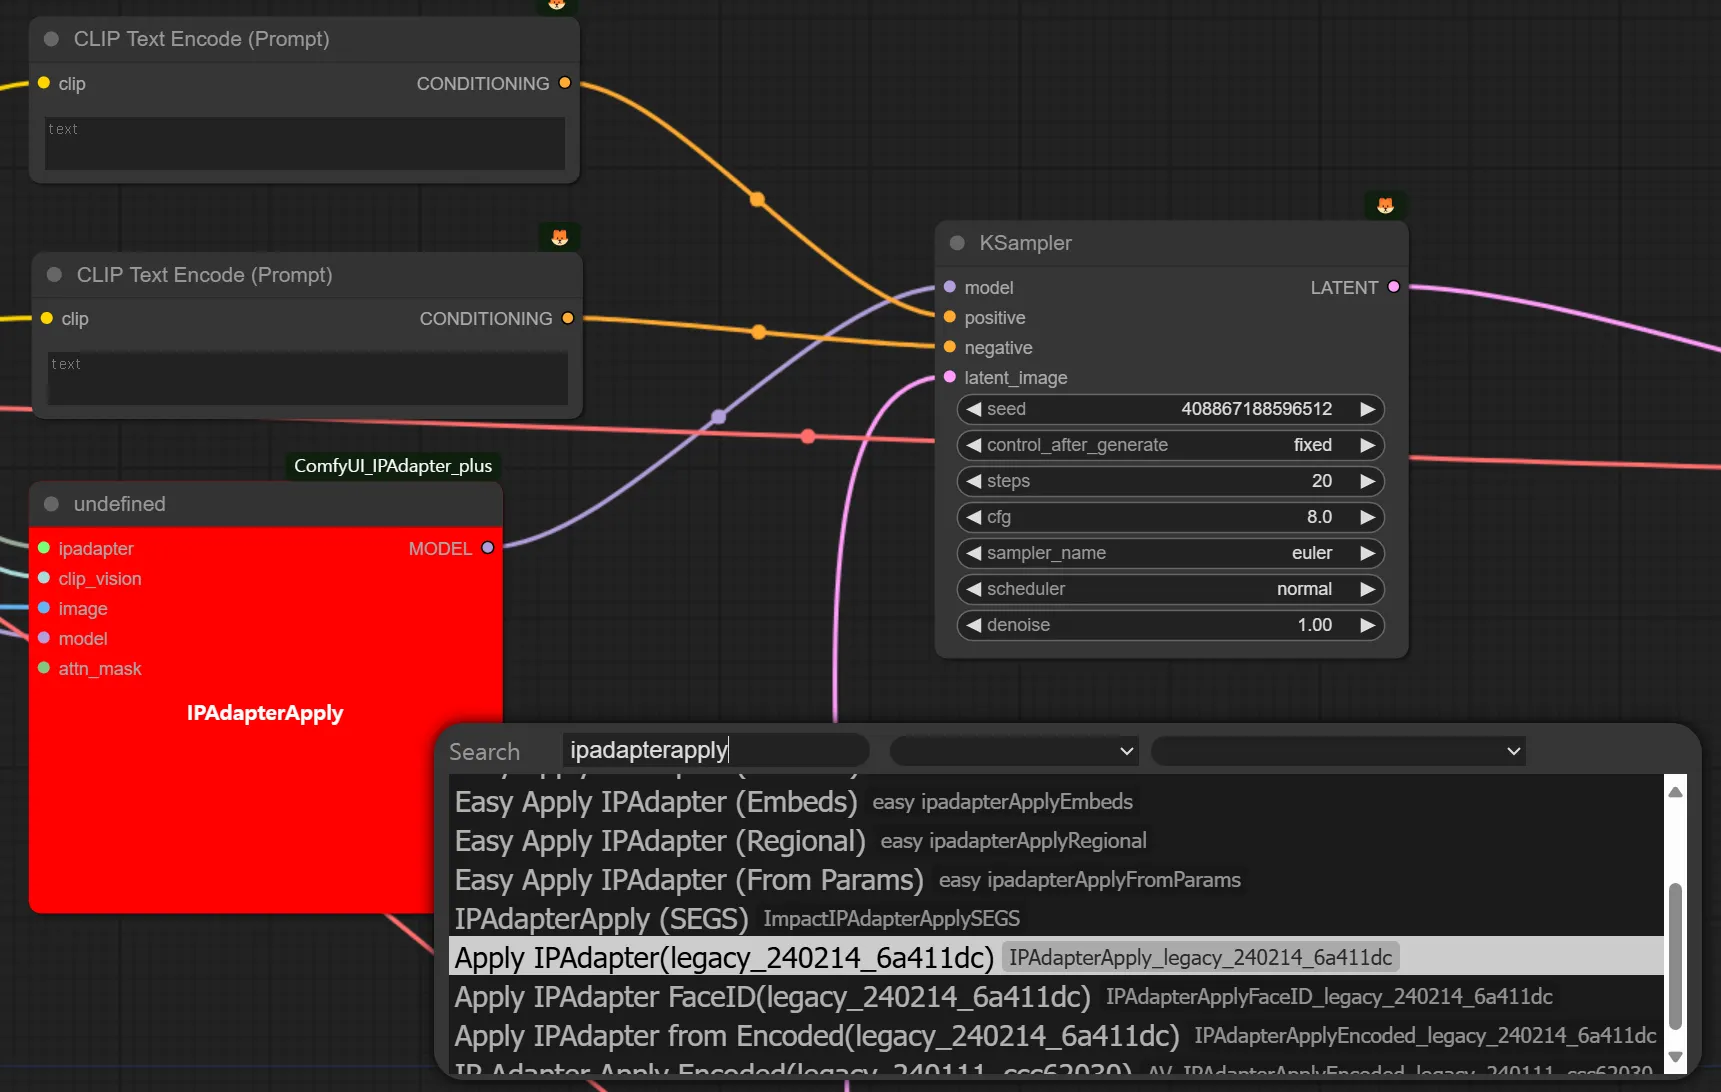
Task: Click the denoise value slider in KSampler
Action: (1169, 625)
